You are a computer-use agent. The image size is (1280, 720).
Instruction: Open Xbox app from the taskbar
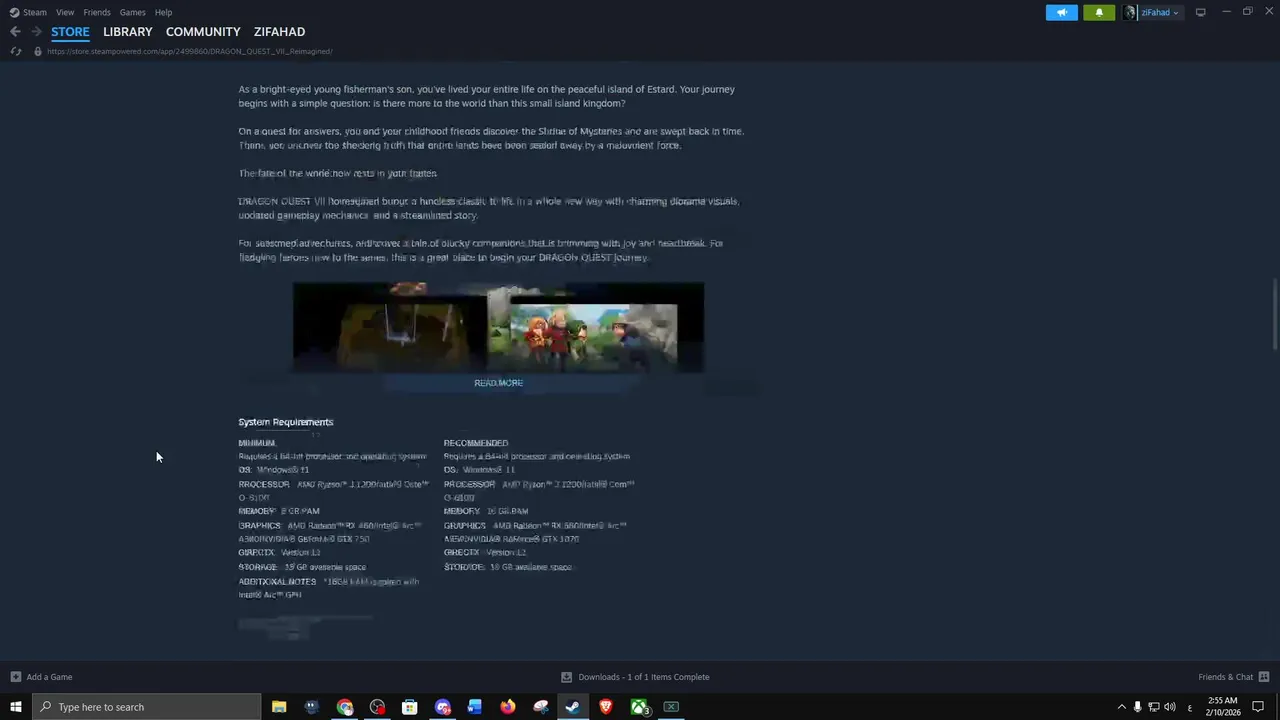click(639, 707)
